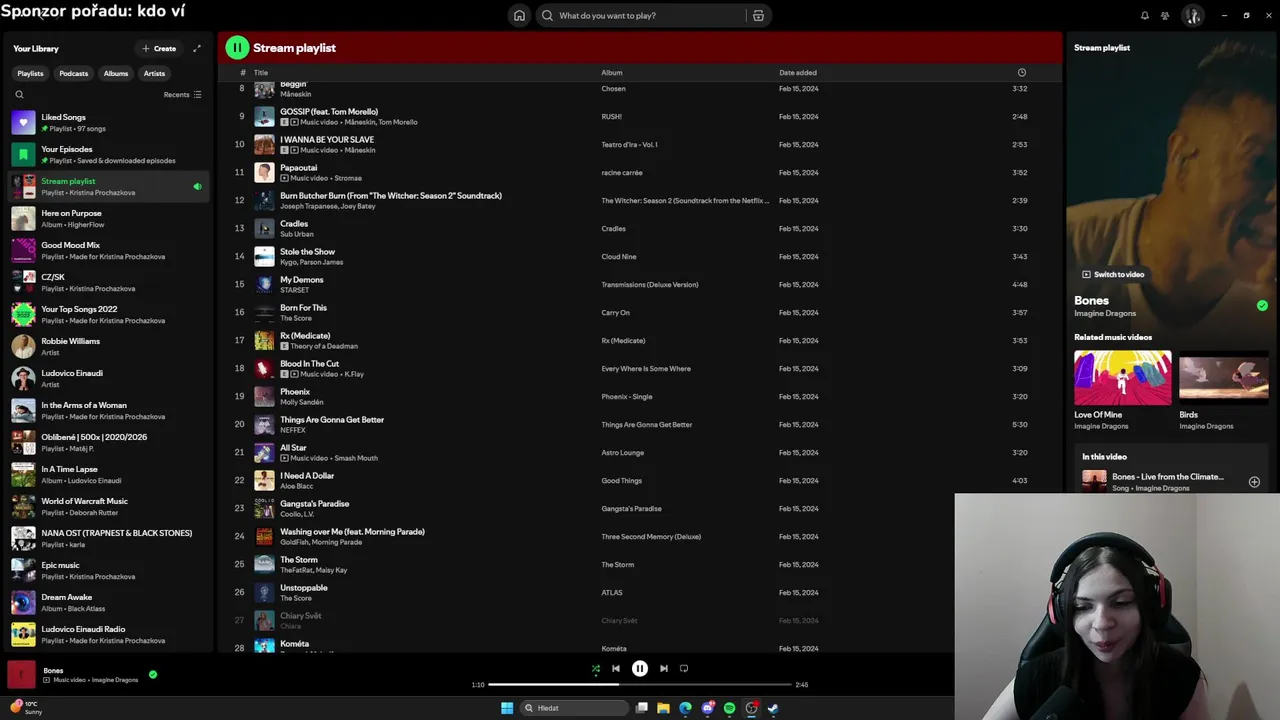This screenshot has width=1280, height=720.
Task: Open Good Mood Mix playlist
Action: click(108, 250)
